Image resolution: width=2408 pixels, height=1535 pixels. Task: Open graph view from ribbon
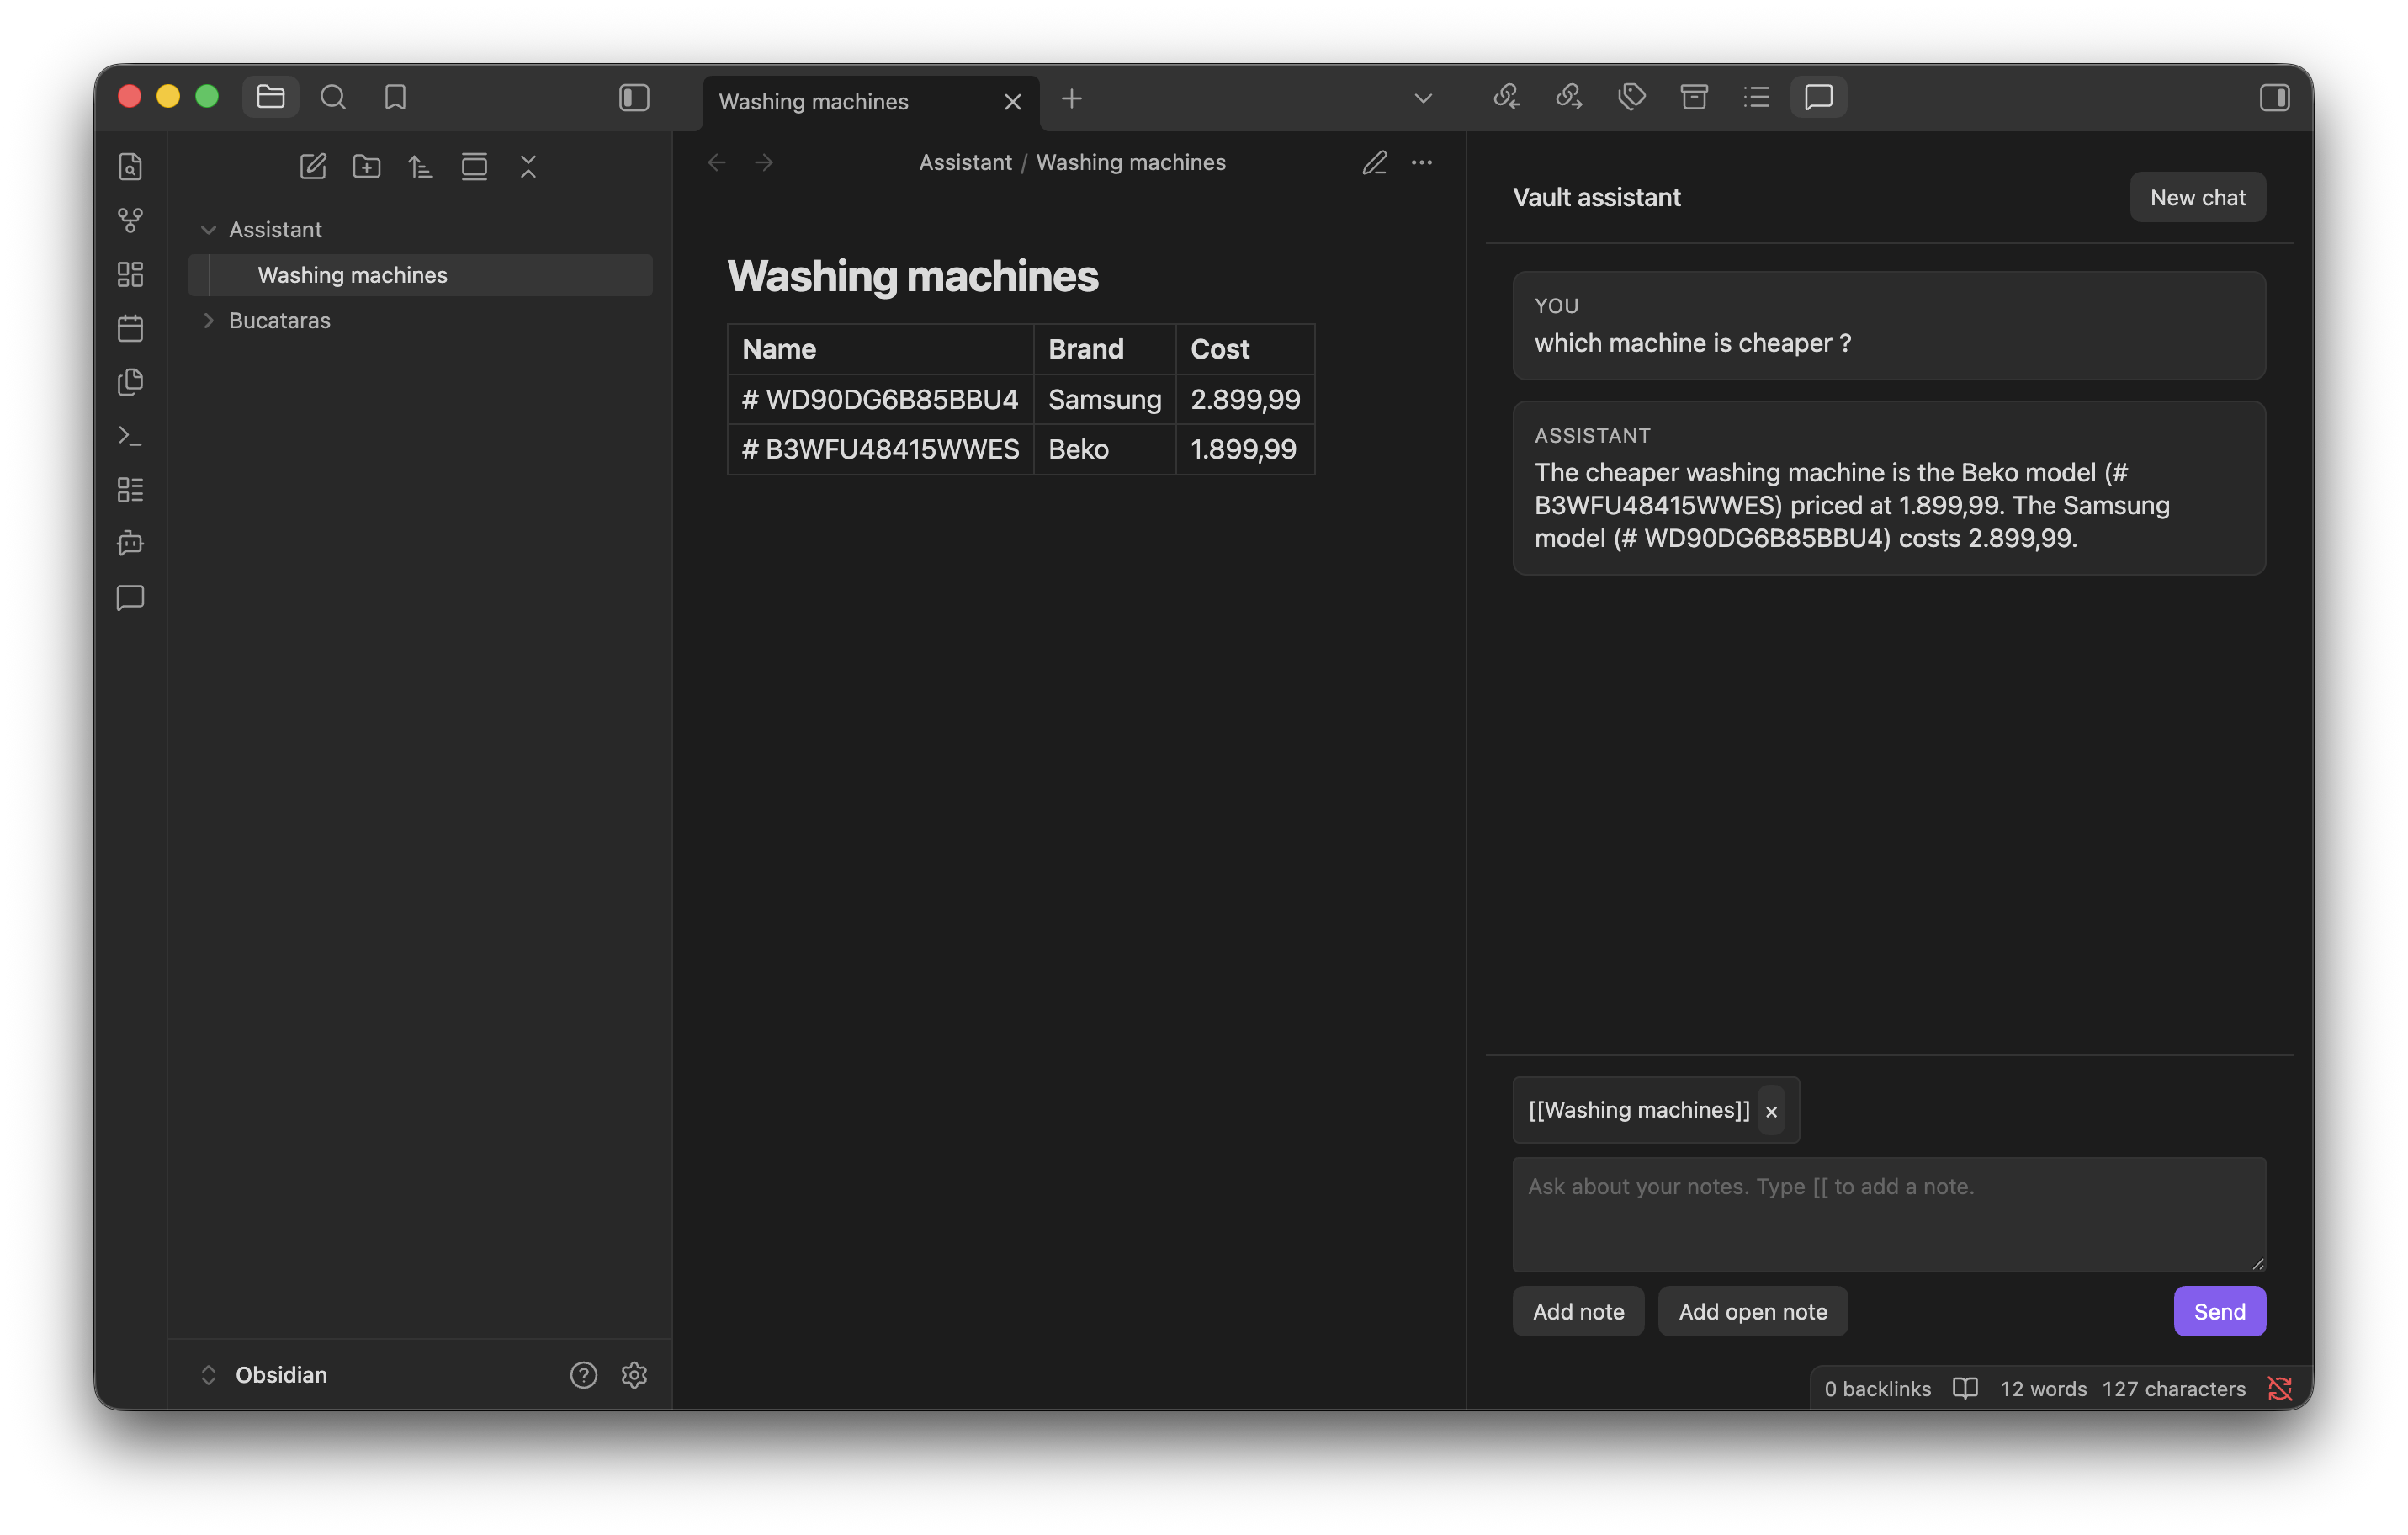click(130, 220)
